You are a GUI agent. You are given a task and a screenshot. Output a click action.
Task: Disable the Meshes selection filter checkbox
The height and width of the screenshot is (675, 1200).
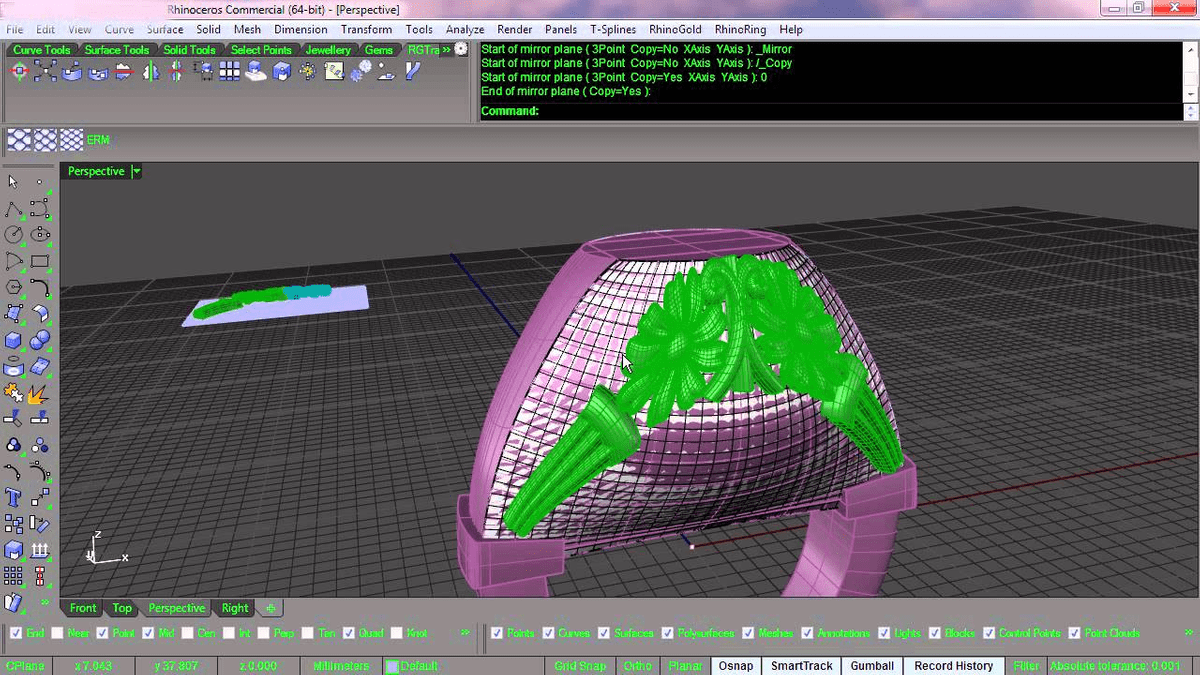[749, 633]
